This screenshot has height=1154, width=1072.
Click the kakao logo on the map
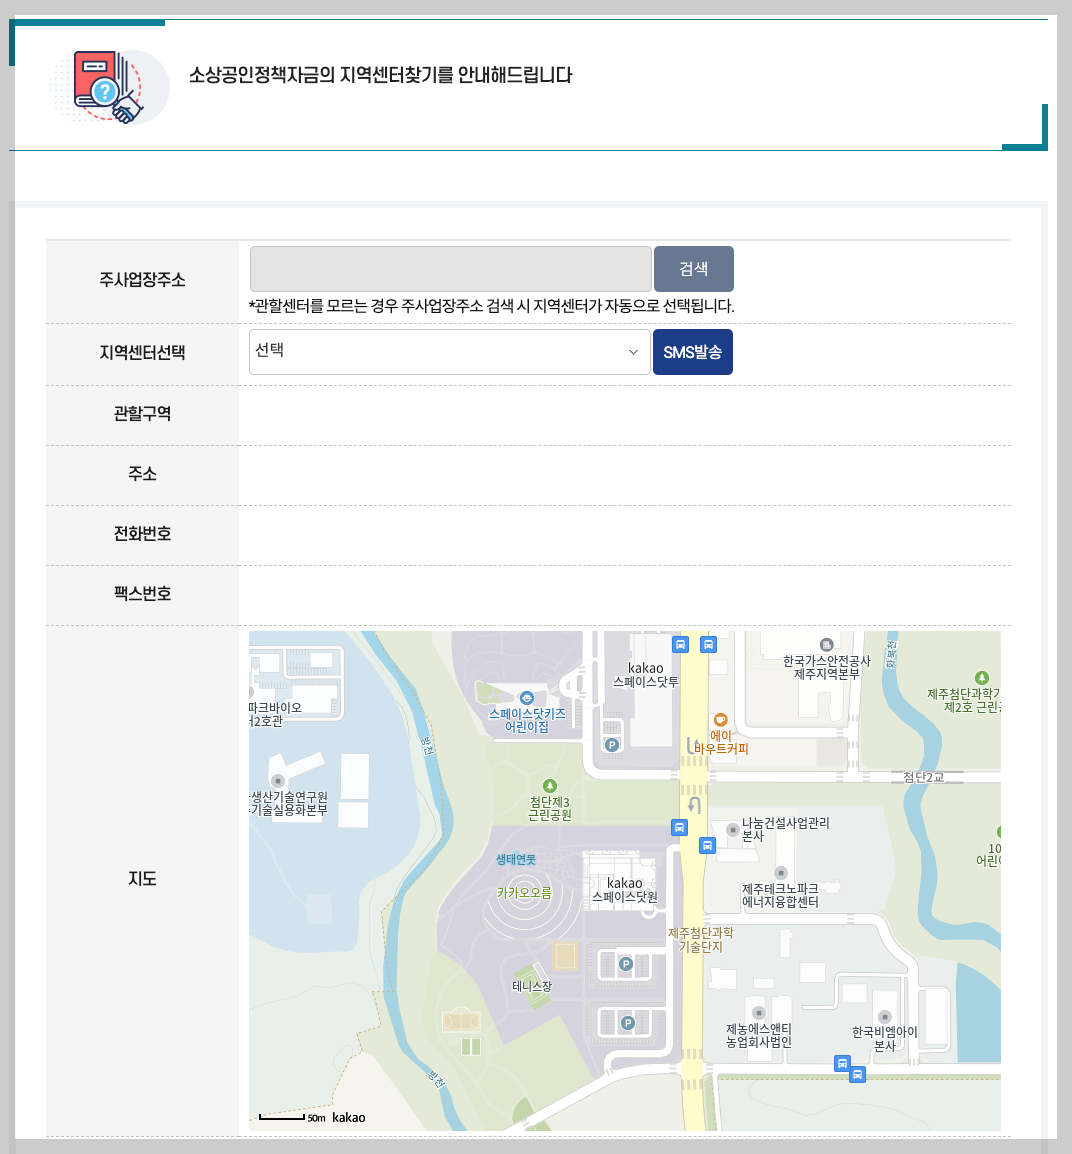[x=350, y=1117]
